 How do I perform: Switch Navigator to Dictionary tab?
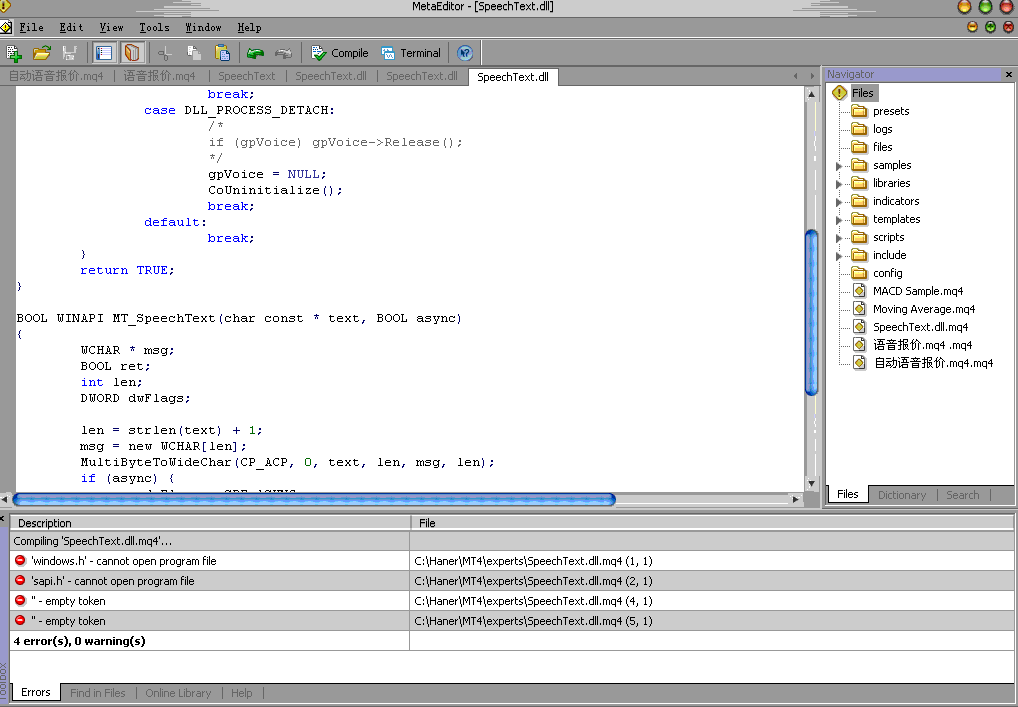(x=901, y=495)
